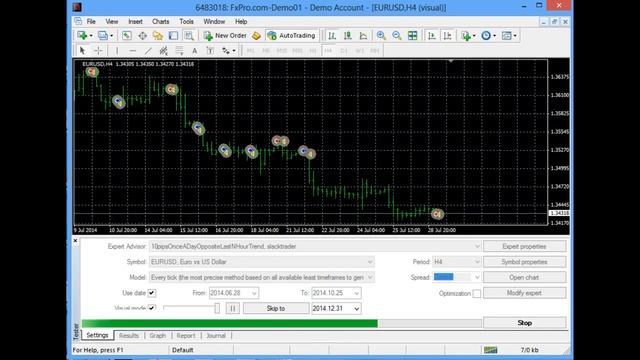
Task: Switch to the Report tab
Action: (x=186, y=336)
